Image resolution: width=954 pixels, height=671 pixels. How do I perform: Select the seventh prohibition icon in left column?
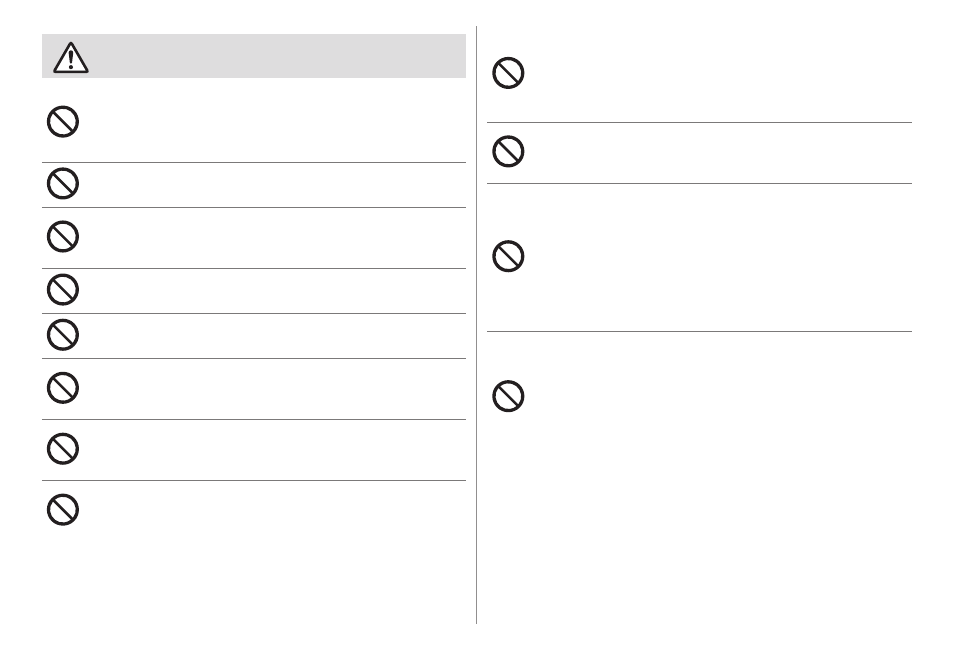[x=63, y=448]
